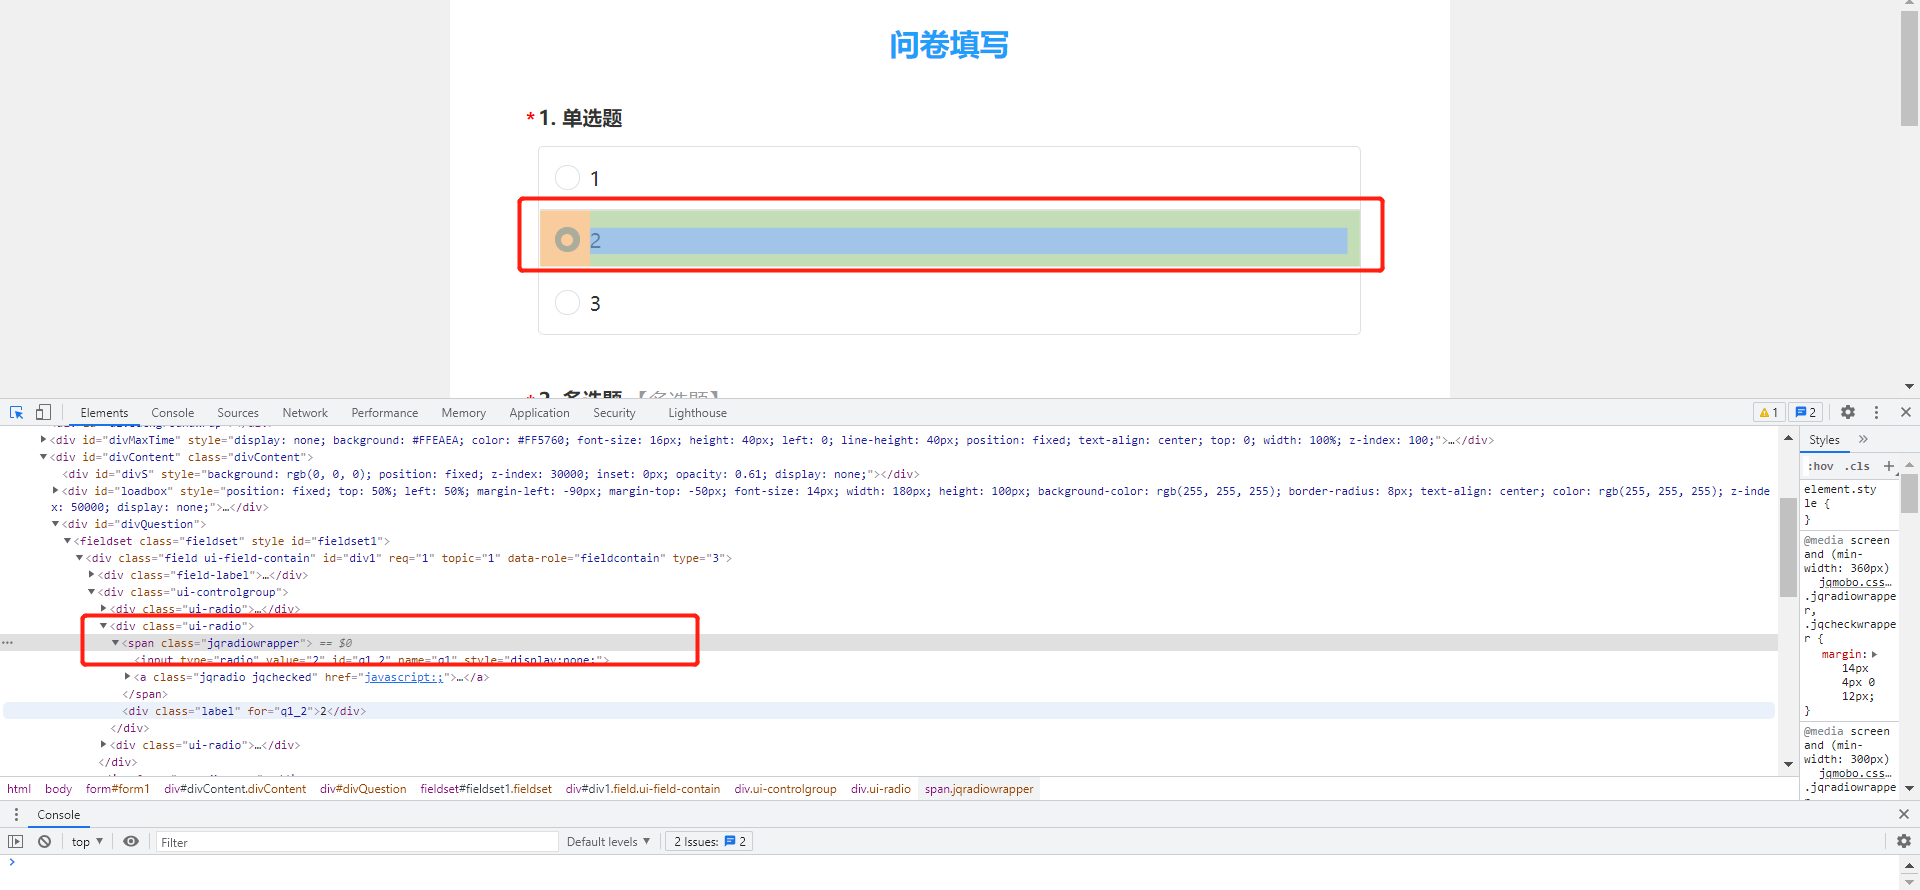1920x890 pixels.
Task: Switch to the Sources tab
Action: pos(238,412)
